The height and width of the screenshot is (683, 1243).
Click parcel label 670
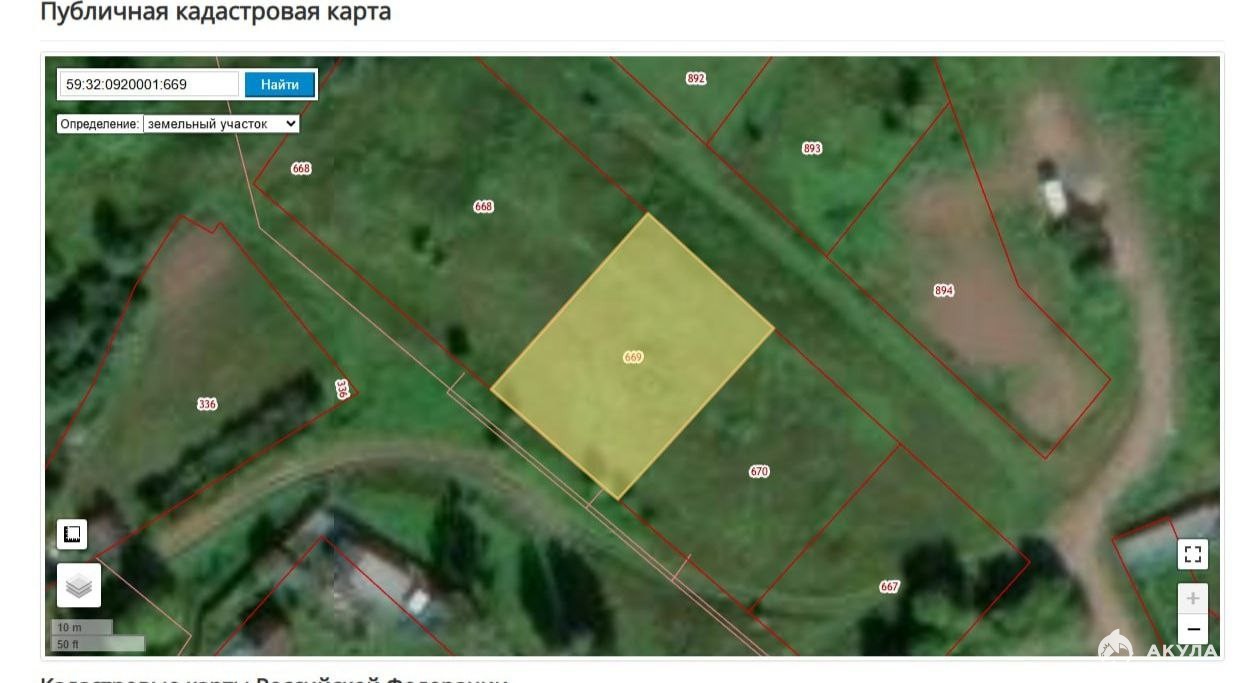pyautogui.click(x=759, y=471)
